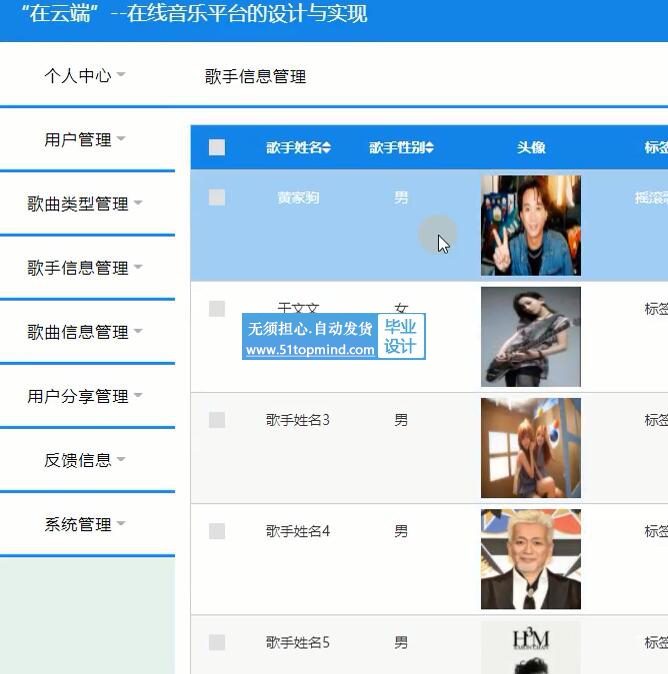The image size is (668, 674).
Task: Expand arrow next to 反馈信息
Action: coord(121,458)
